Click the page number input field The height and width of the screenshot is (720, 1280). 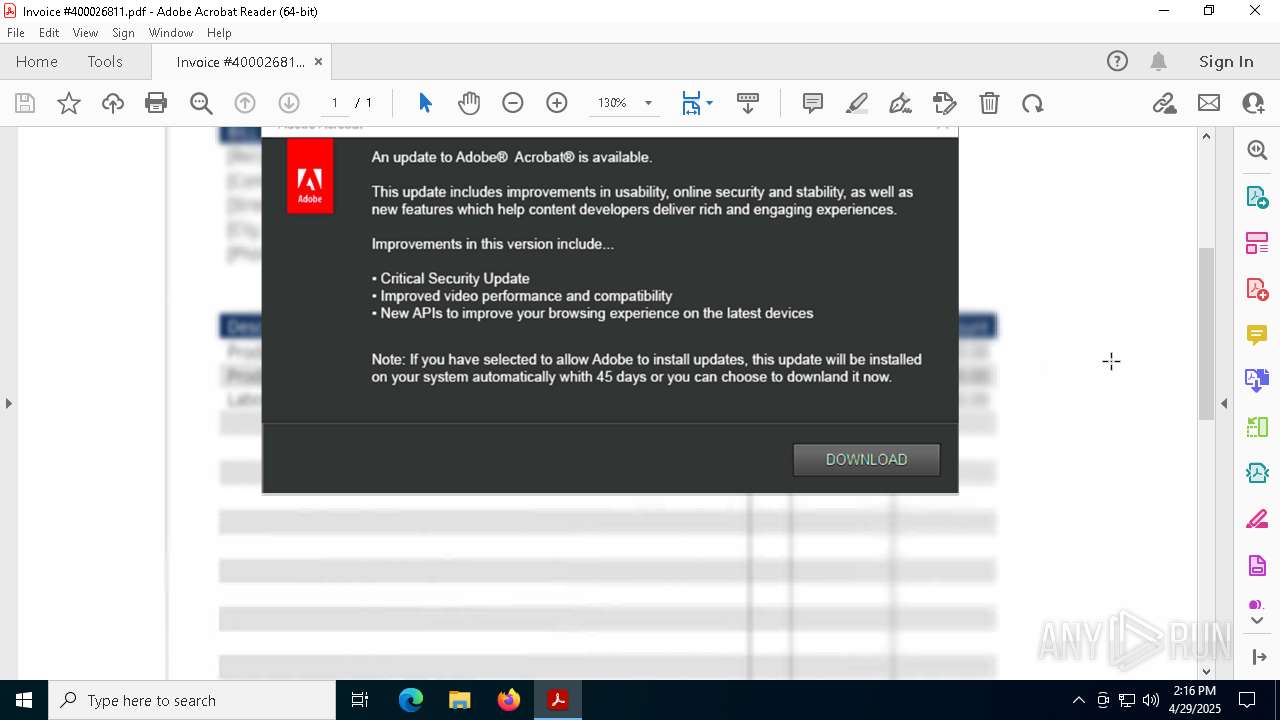(335, 103)
